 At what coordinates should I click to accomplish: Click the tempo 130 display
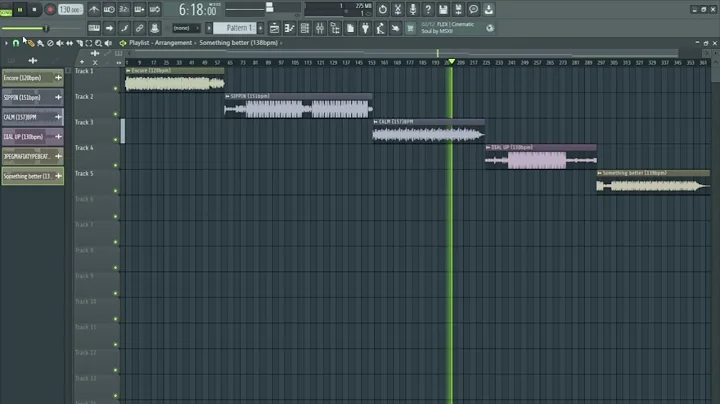pyautogui.click(x=70, y=9)
